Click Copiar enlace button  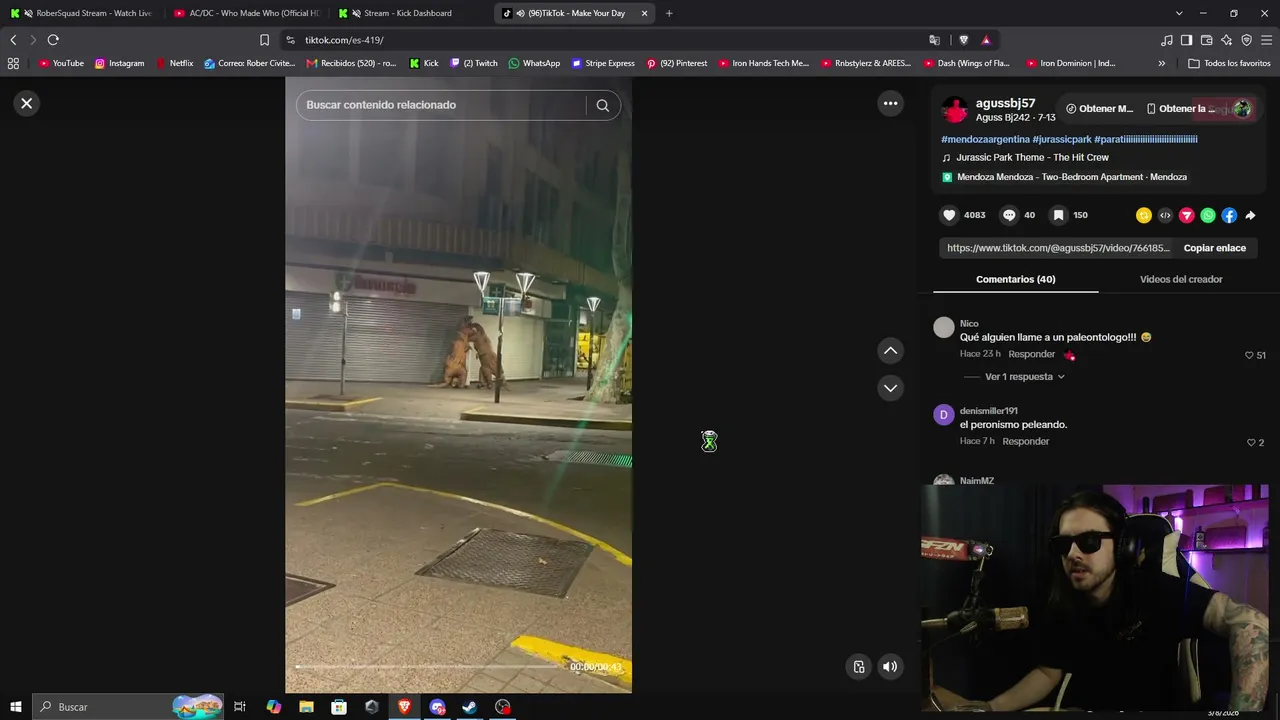click(1215, 248)
